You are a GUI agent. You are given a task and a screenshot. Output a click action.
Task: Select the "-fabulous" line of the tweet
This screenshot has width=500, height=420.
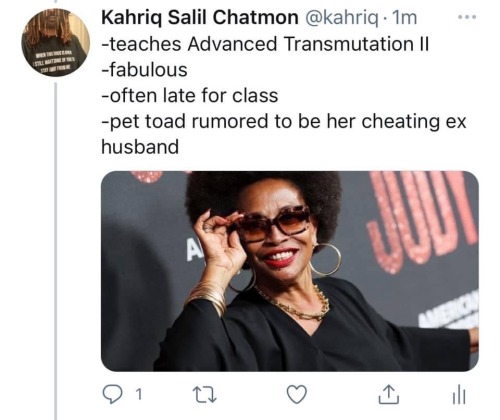144,70
